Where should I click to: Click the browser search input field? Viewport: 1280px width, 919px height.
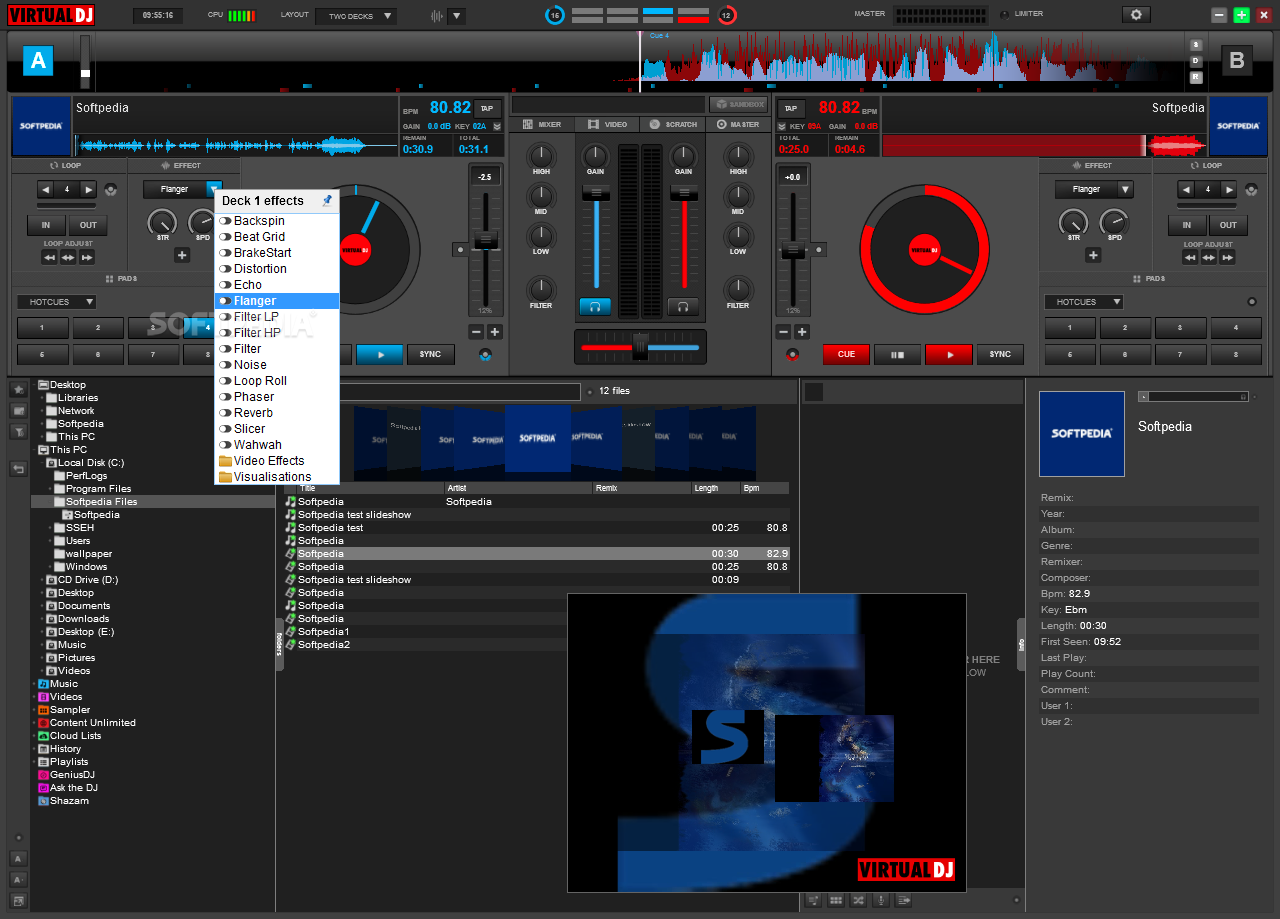click(458, 391)
